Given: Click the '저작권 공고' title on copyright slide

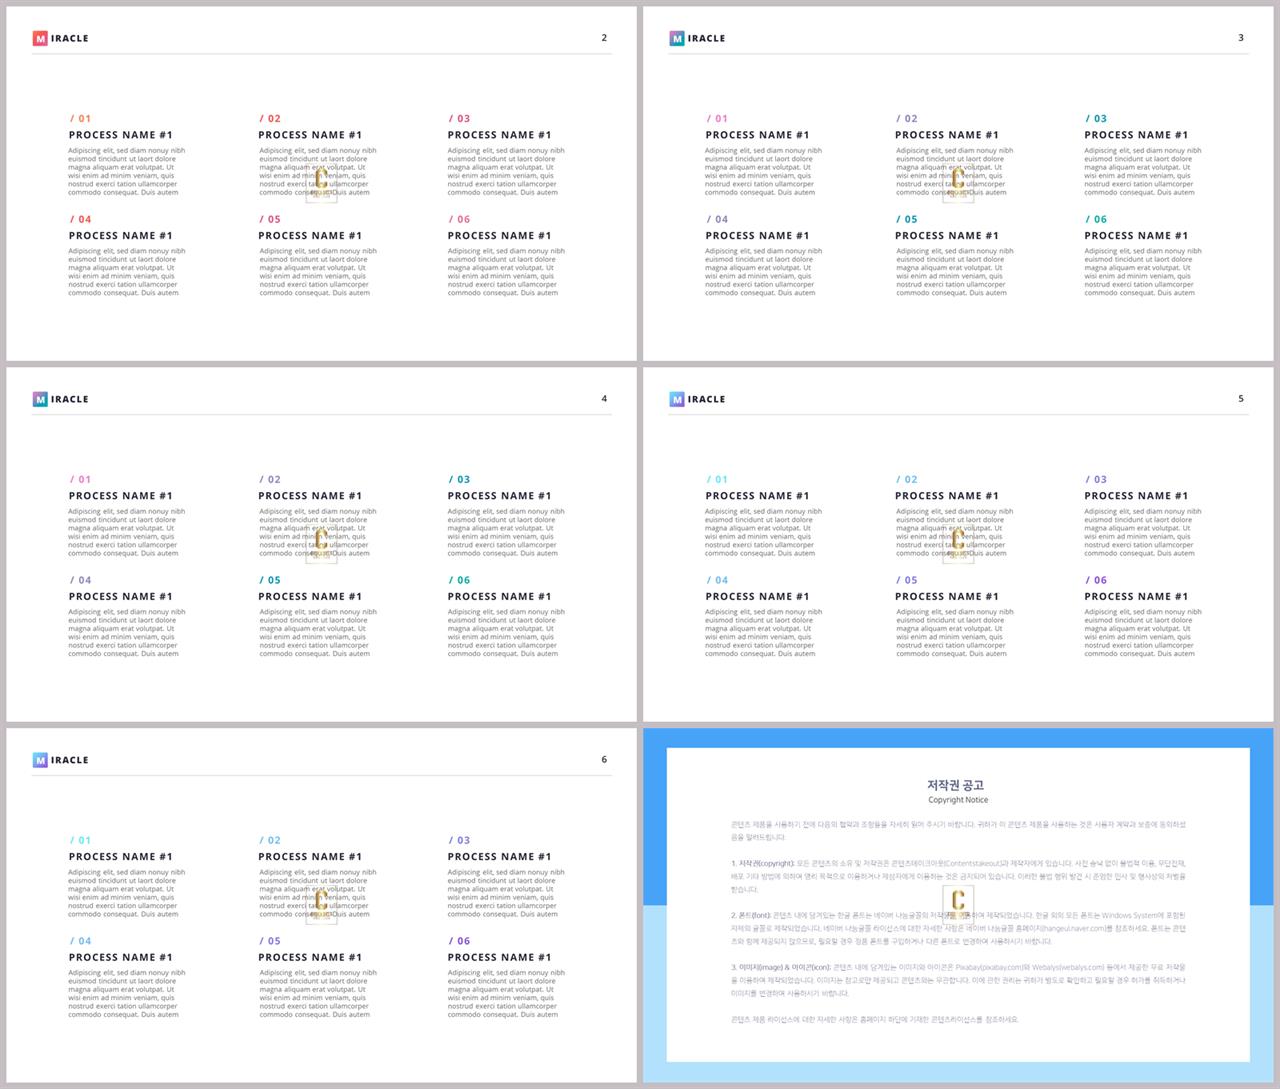Looking at the screenshot, I should click(957, 785).
